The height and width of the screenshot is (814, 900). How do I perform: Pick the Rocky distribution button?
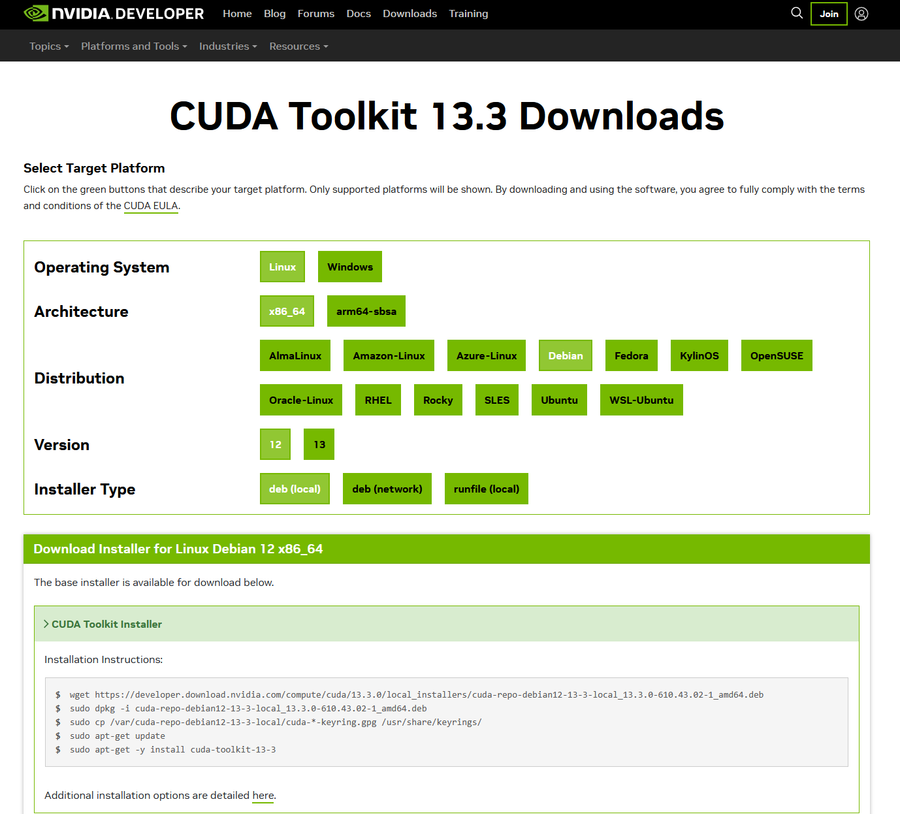(438, 400)
